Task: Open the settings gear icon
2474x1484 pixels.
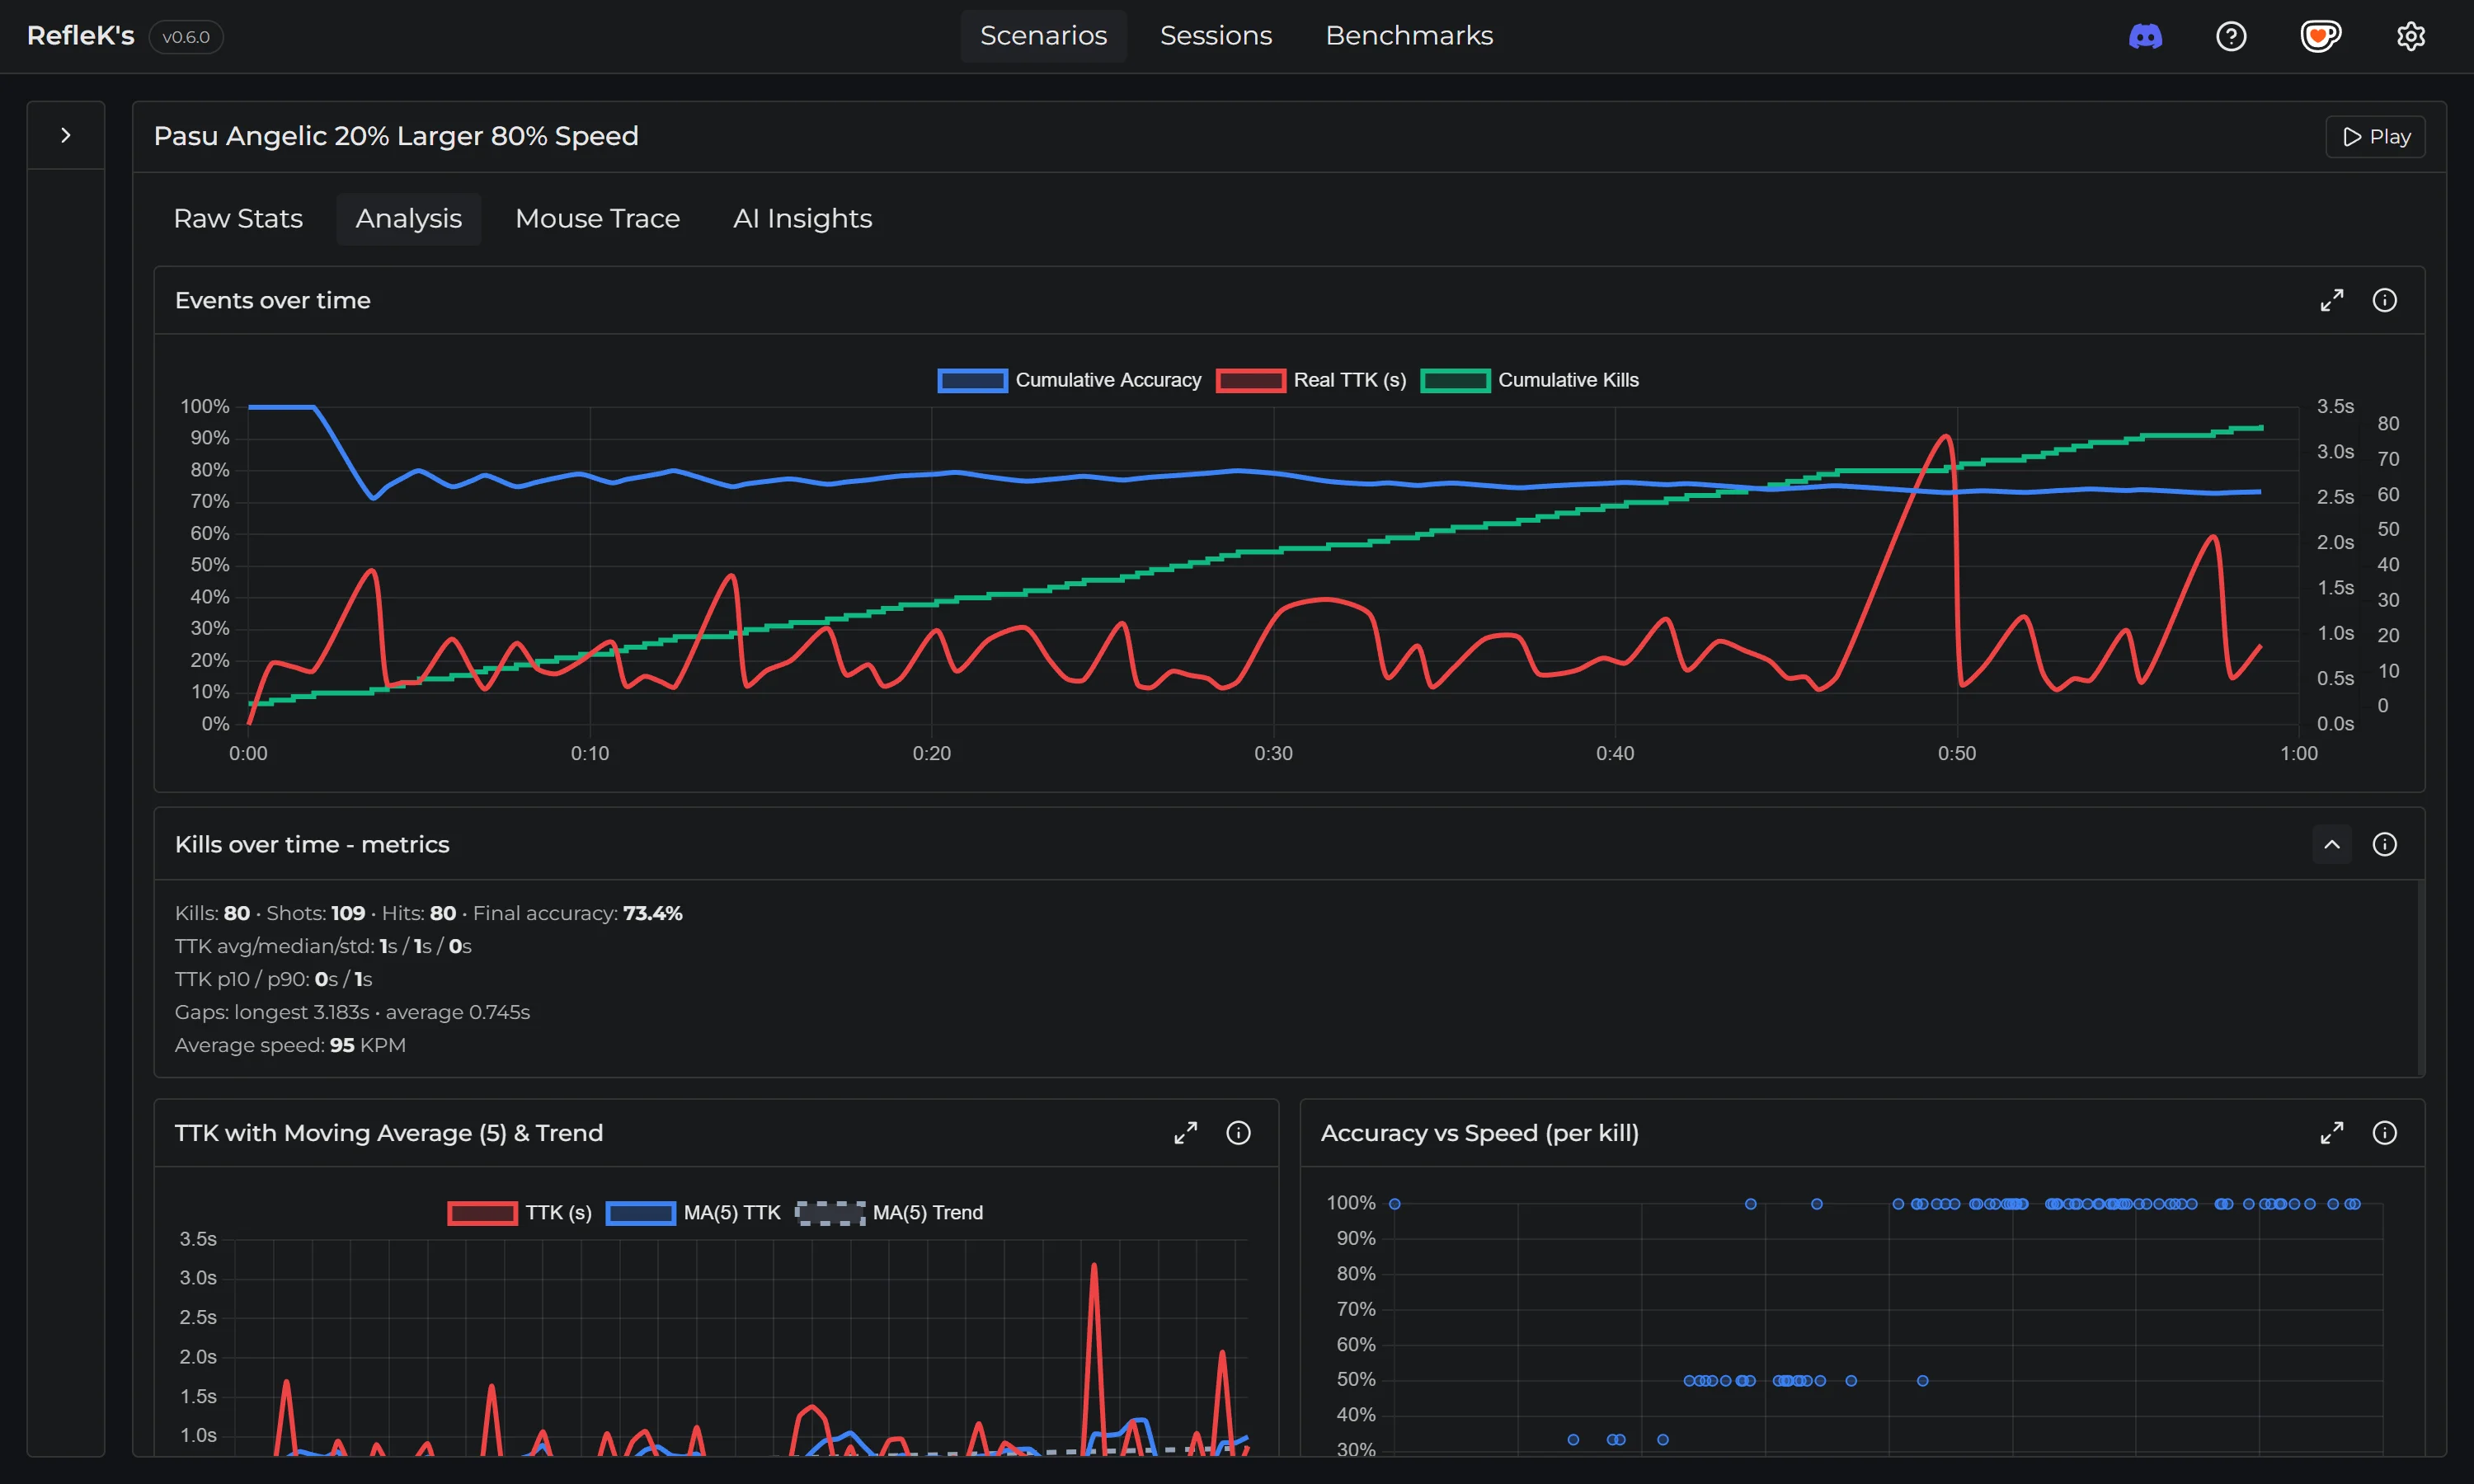Action: (2410, 37)
